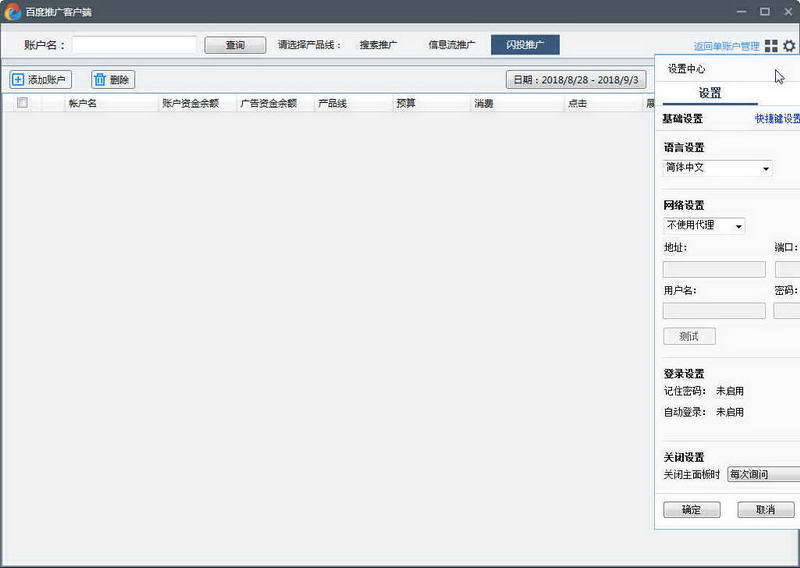Tick the select-all checkbox in table header
800x568 pixels.
pyautogui.click(x=22, y=103)
